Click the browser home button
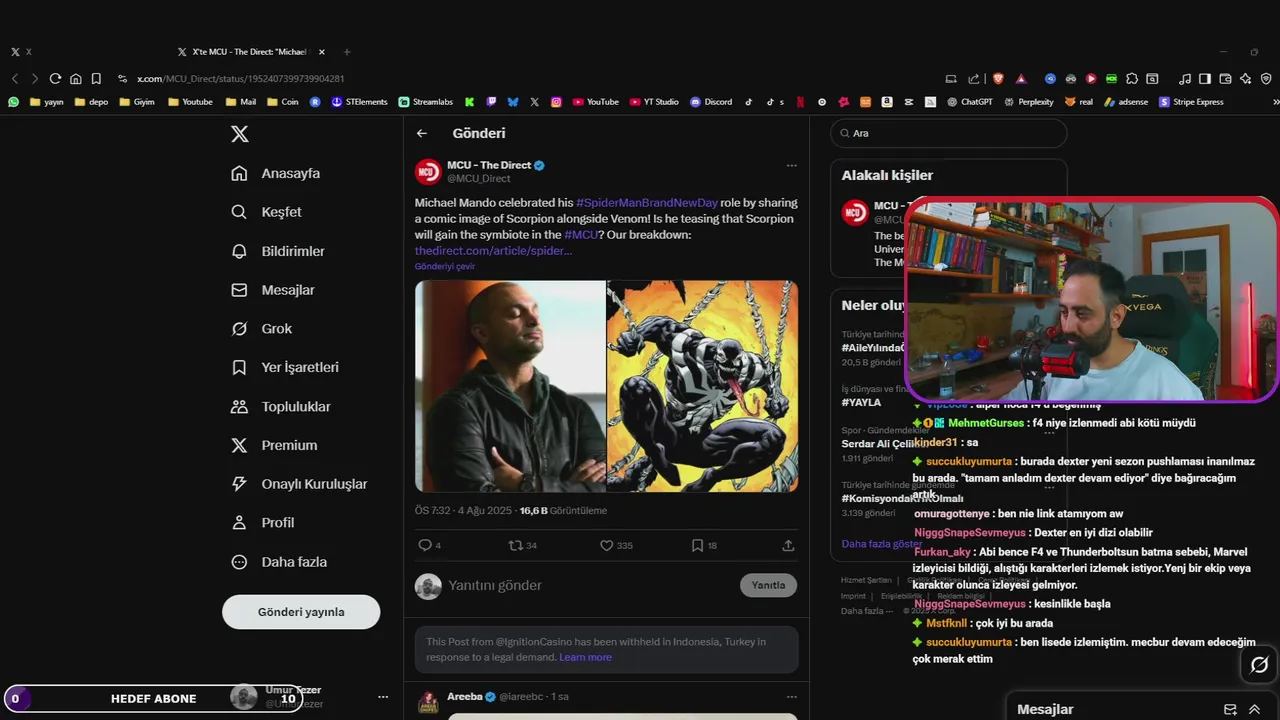The height and width of the screenshot is (720, 1280). coord(76,78)
